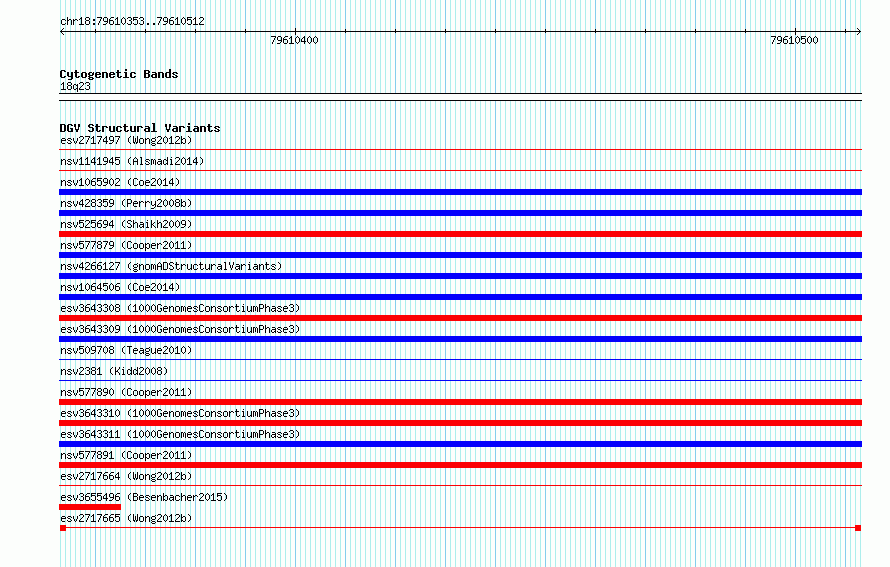Image resolution: width=890 pixels, height=567 pixels.
Task: Select the red bar for nsv577891 (Cooper2011)
Action: click(460, 465)
